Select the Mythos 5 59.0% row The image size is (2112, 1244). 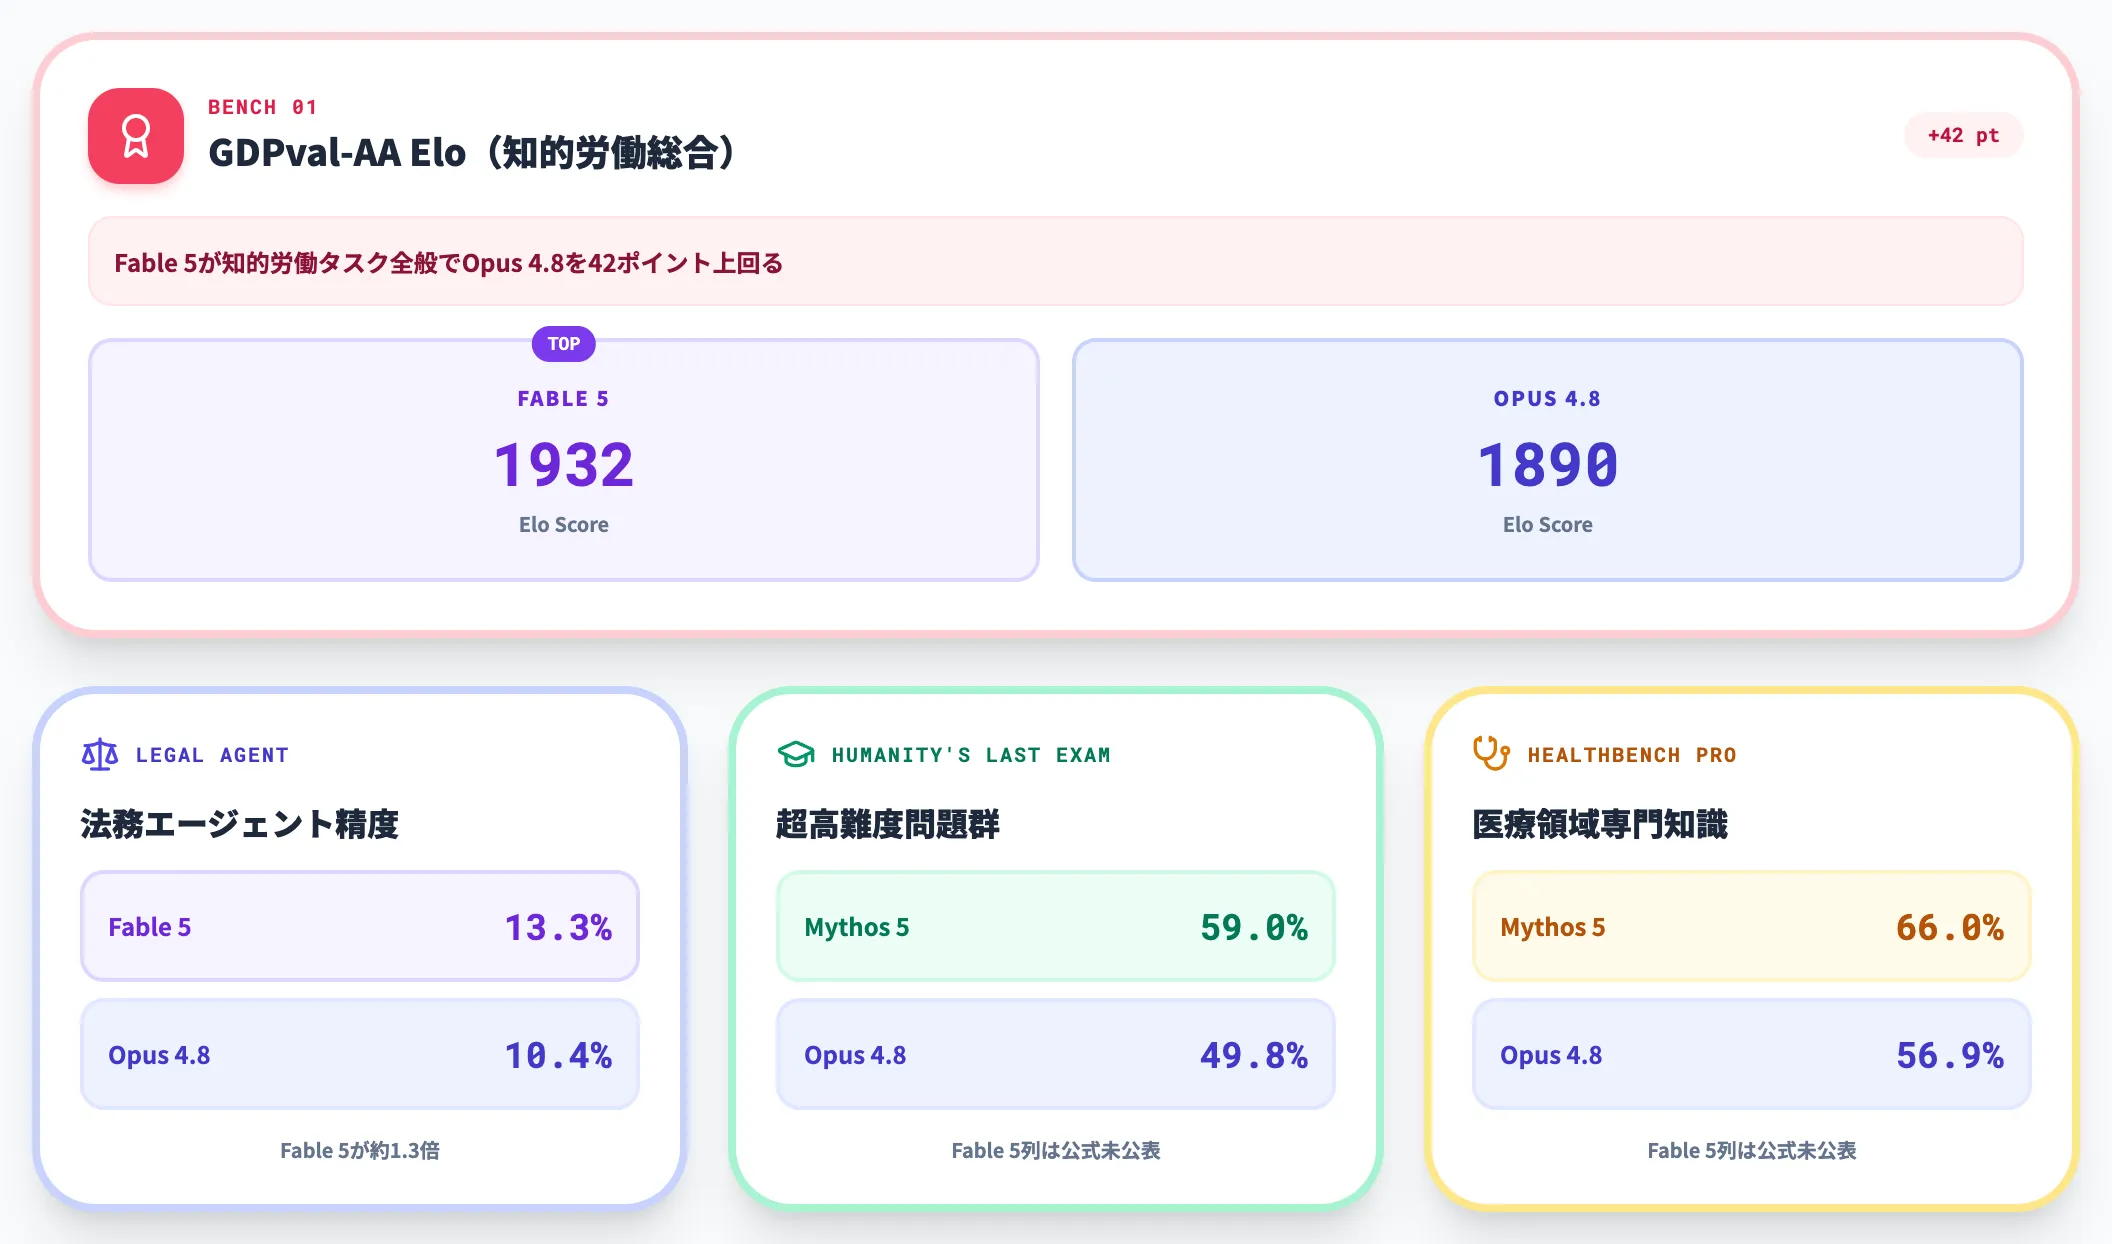point(1056,926)
